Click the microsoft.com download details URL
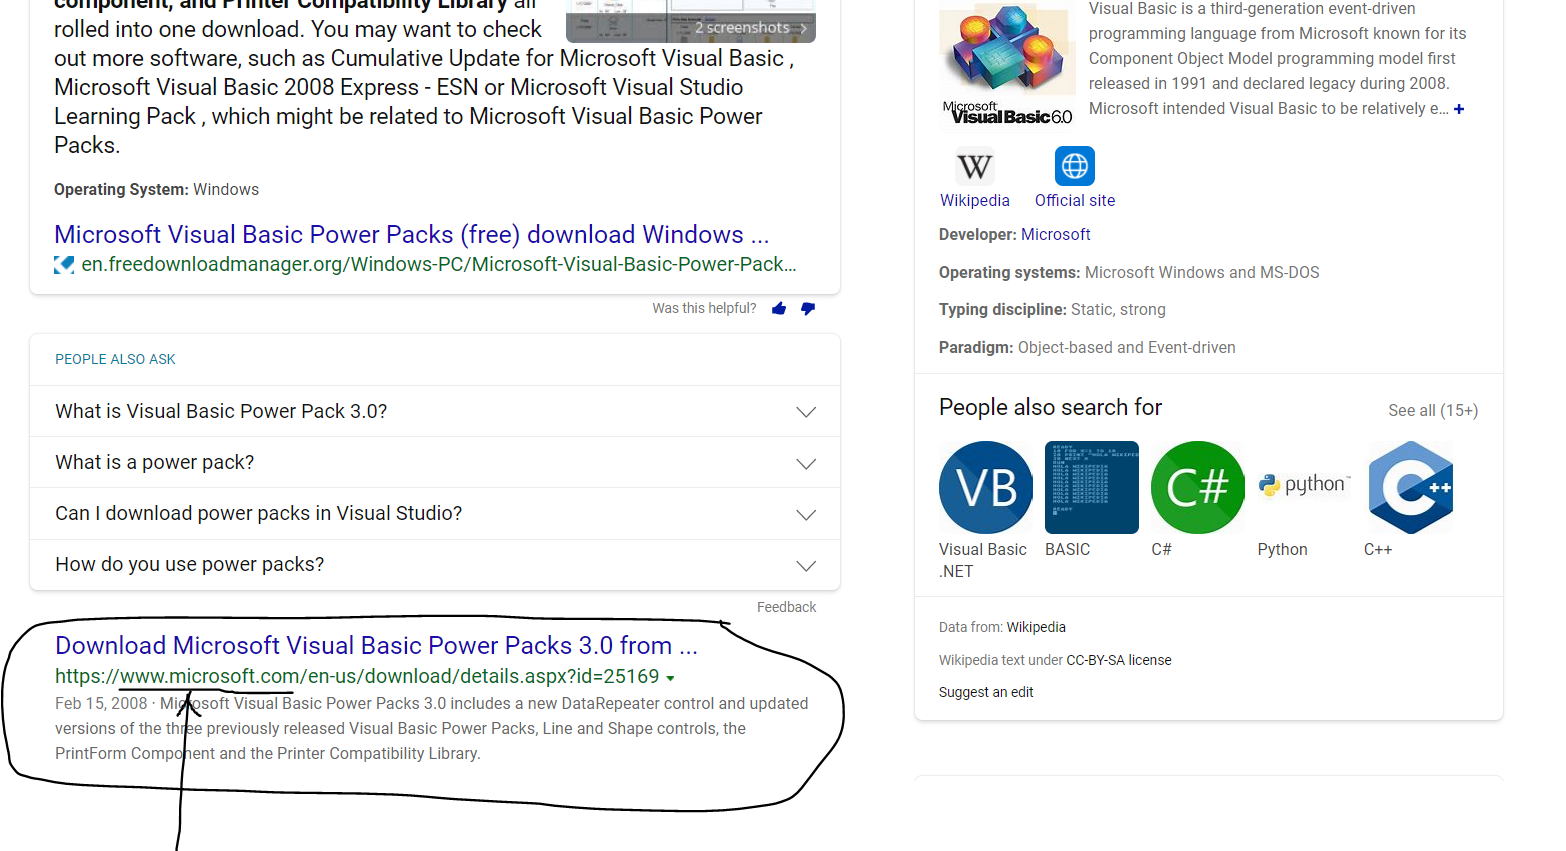This screenshot has height=851, width=1566. click(357, 676)
